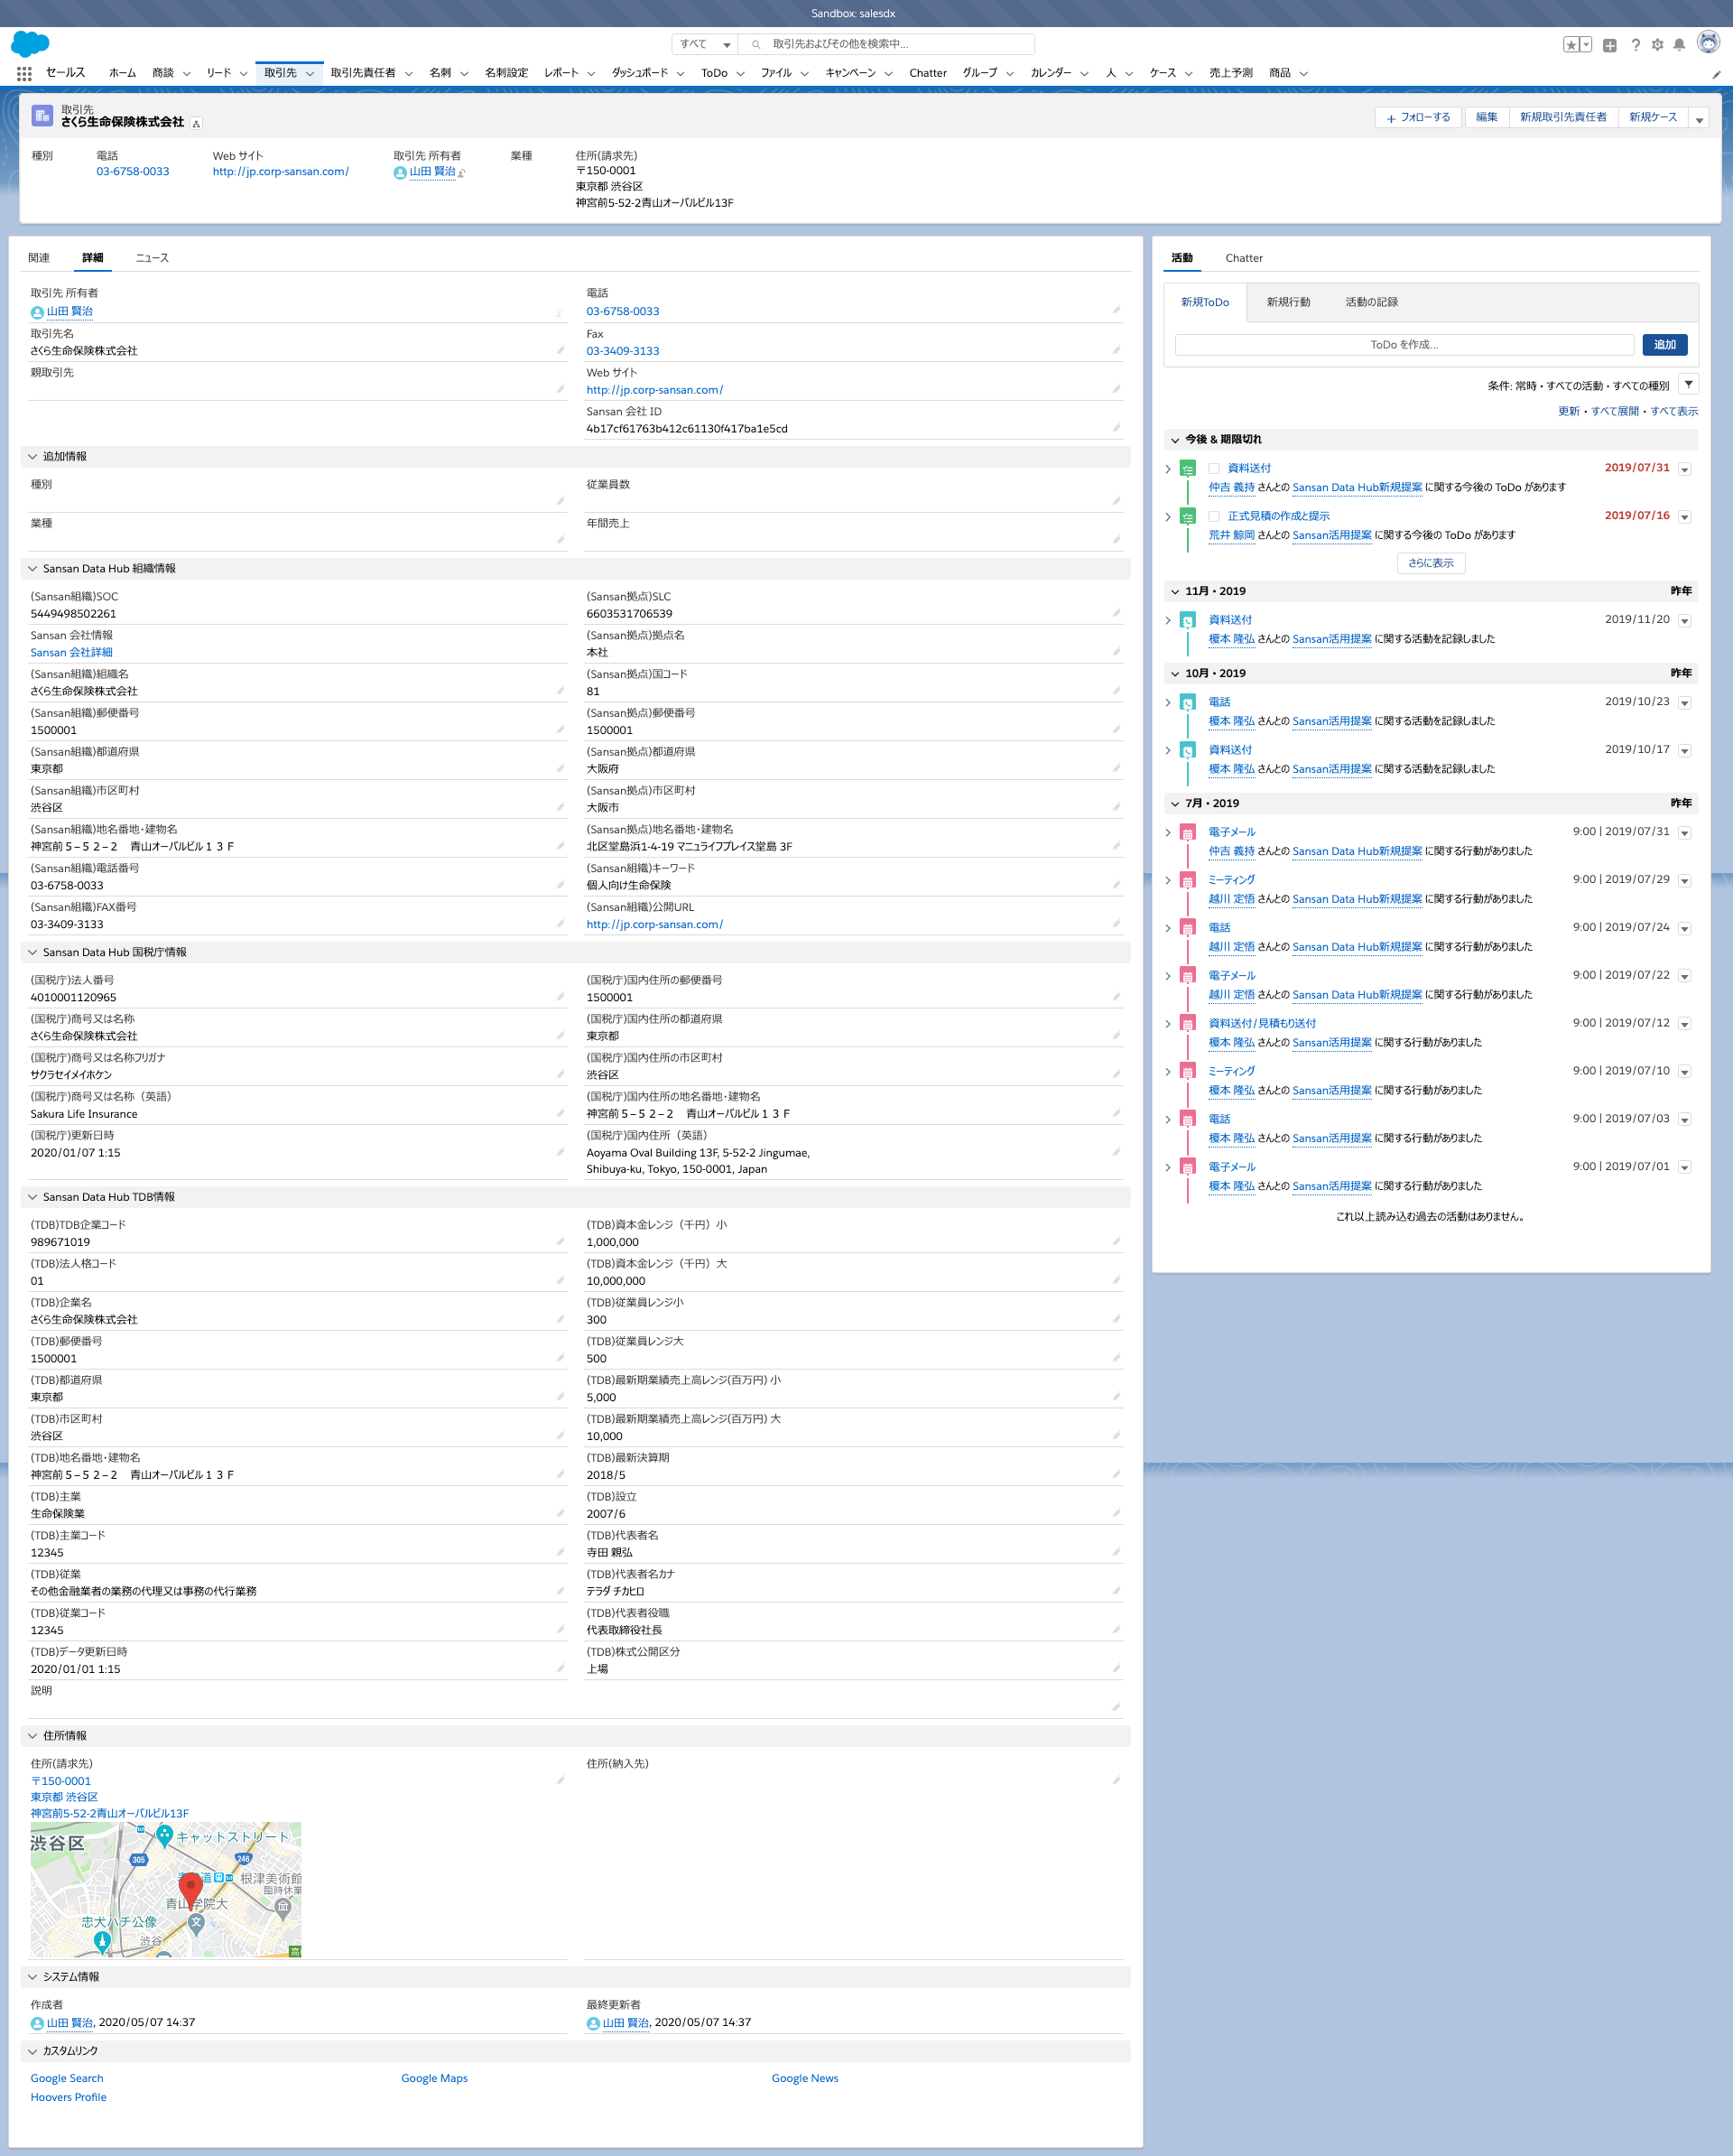Click the ToDo を作成 input field
1733x2156 pixels.
click(x=1403, y=345)
